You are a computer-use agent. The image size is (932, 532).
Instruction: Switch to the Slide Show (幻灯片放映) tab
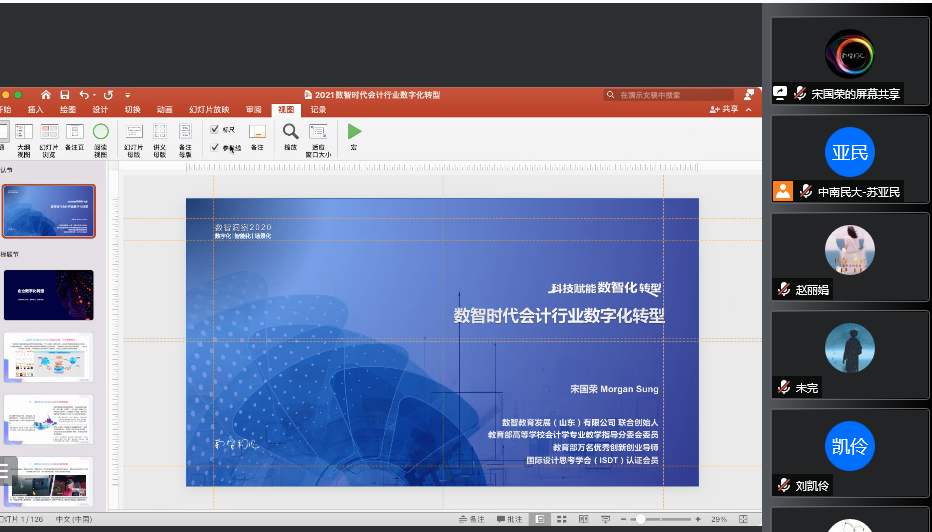point(209,109)
